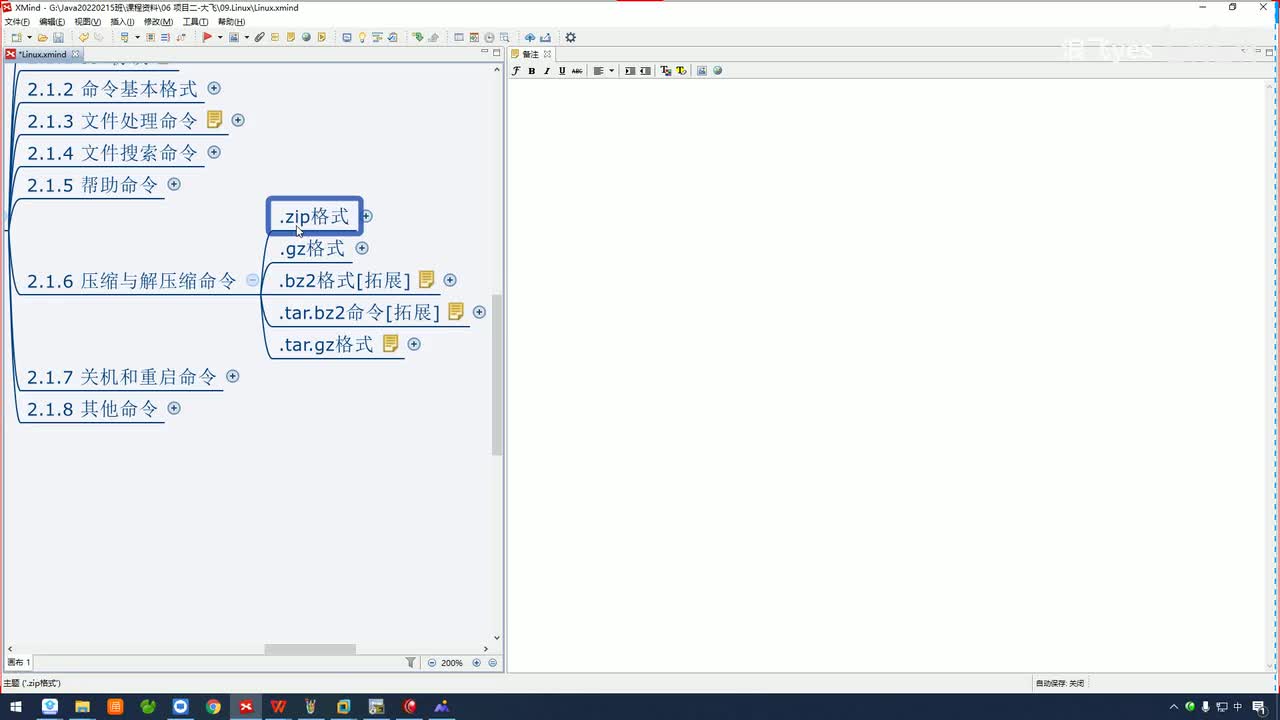Screen dimensions: 1280x720
Task: Expand the 2.1.2 命令基本格式 topic
Action: click(214, 88)
